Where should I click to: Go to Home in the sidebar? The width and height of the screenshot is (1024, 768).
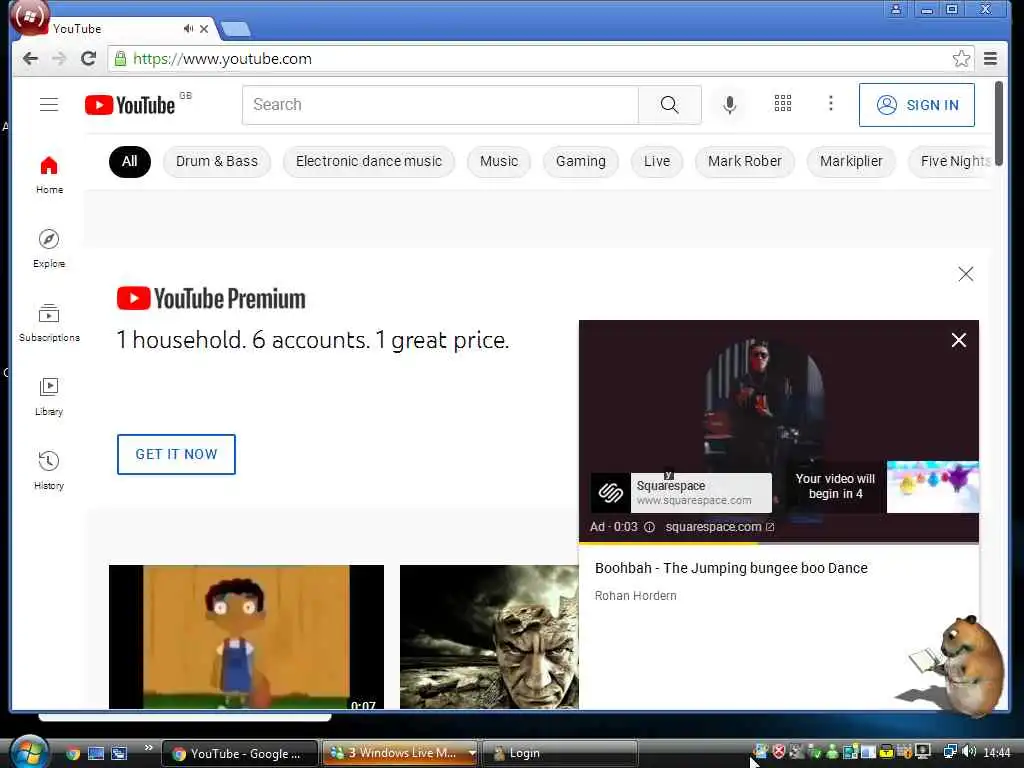[49, 175]
